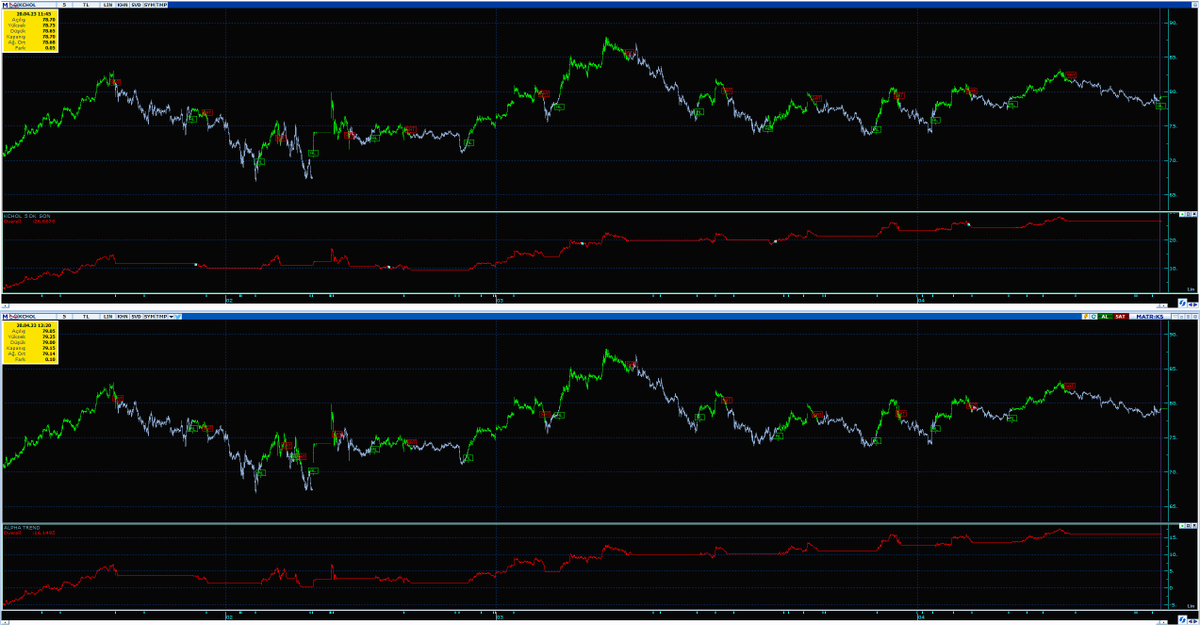Click the green settings dot on the ALPHA TREND panel

1182,524
